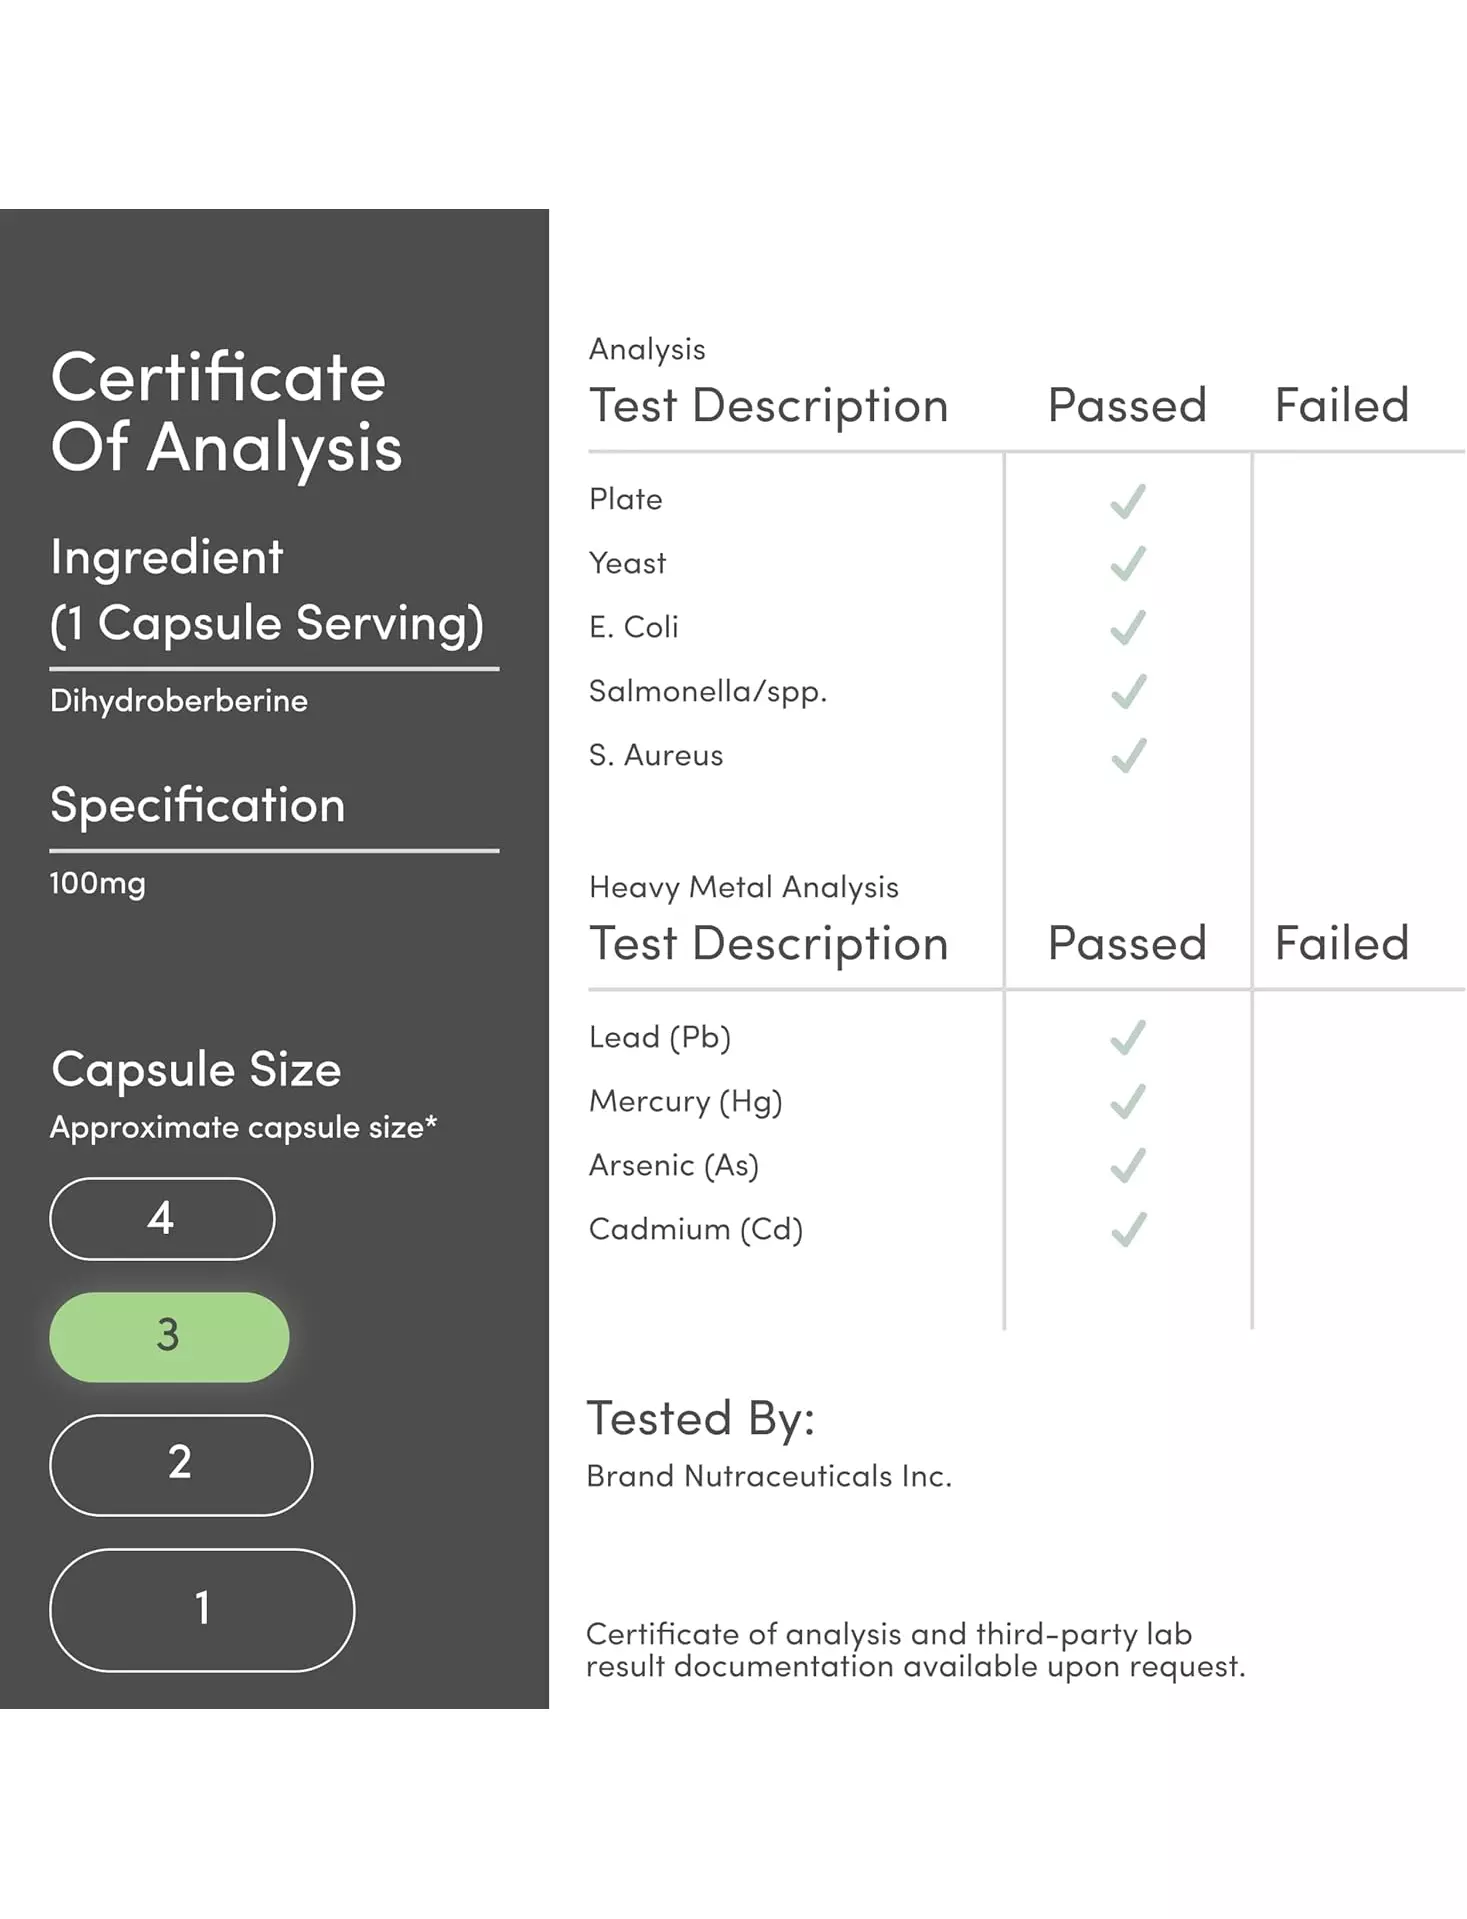The height and width of the screenshot is (1919, 1467).
Task: Click the 100mg specification value
Action: [x=98, y=883]
